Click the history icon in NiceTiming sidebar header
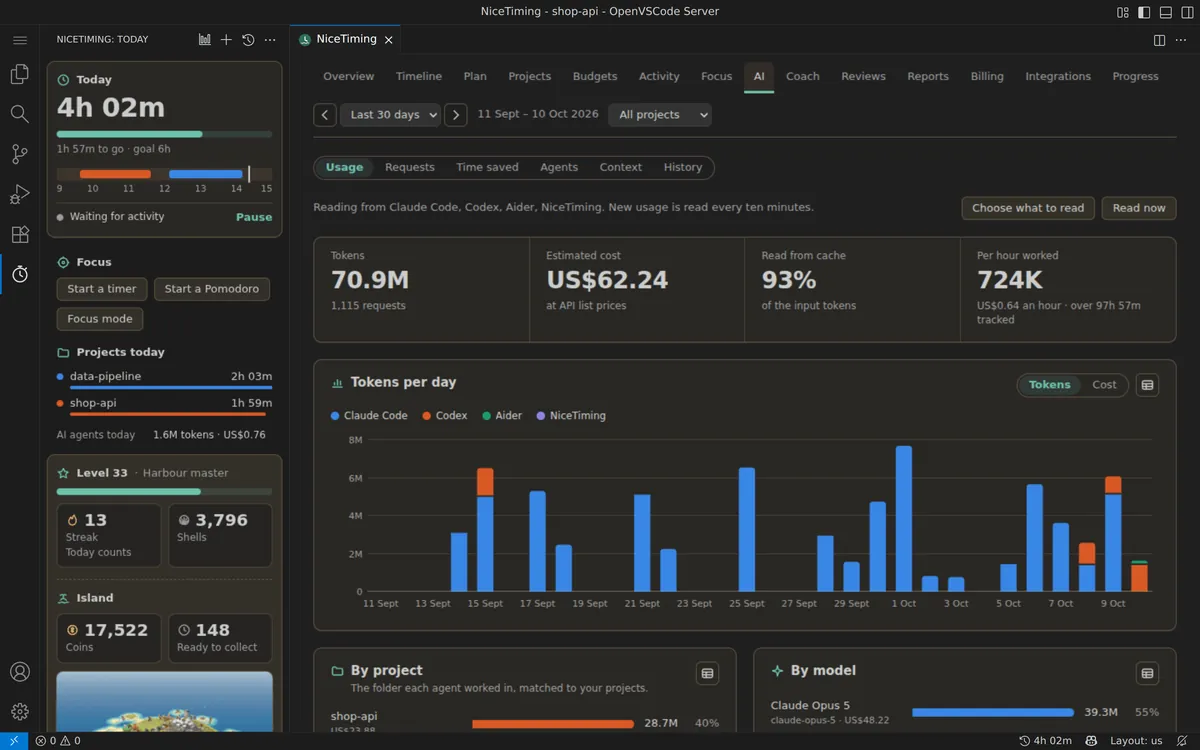The height and width of the screenshot is (750, 1200). click(248, 40)
